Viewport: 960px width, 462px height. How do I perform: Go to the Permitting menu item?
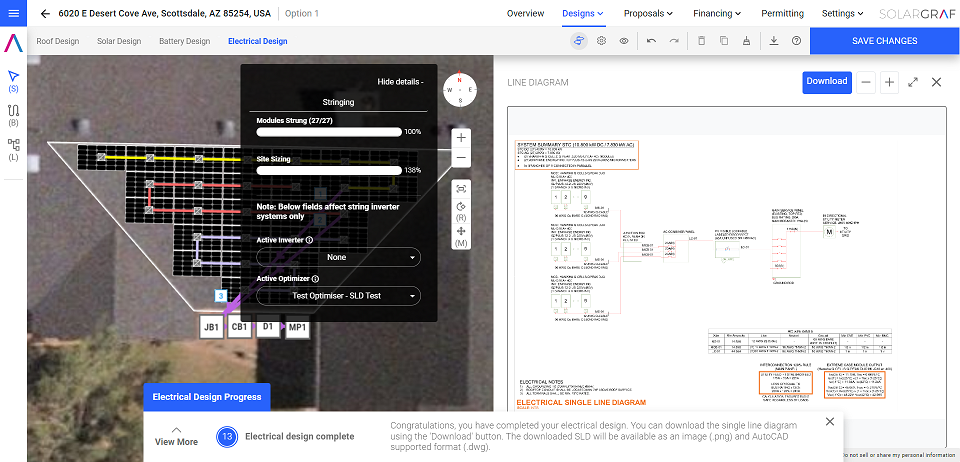[x=782, y=14]
